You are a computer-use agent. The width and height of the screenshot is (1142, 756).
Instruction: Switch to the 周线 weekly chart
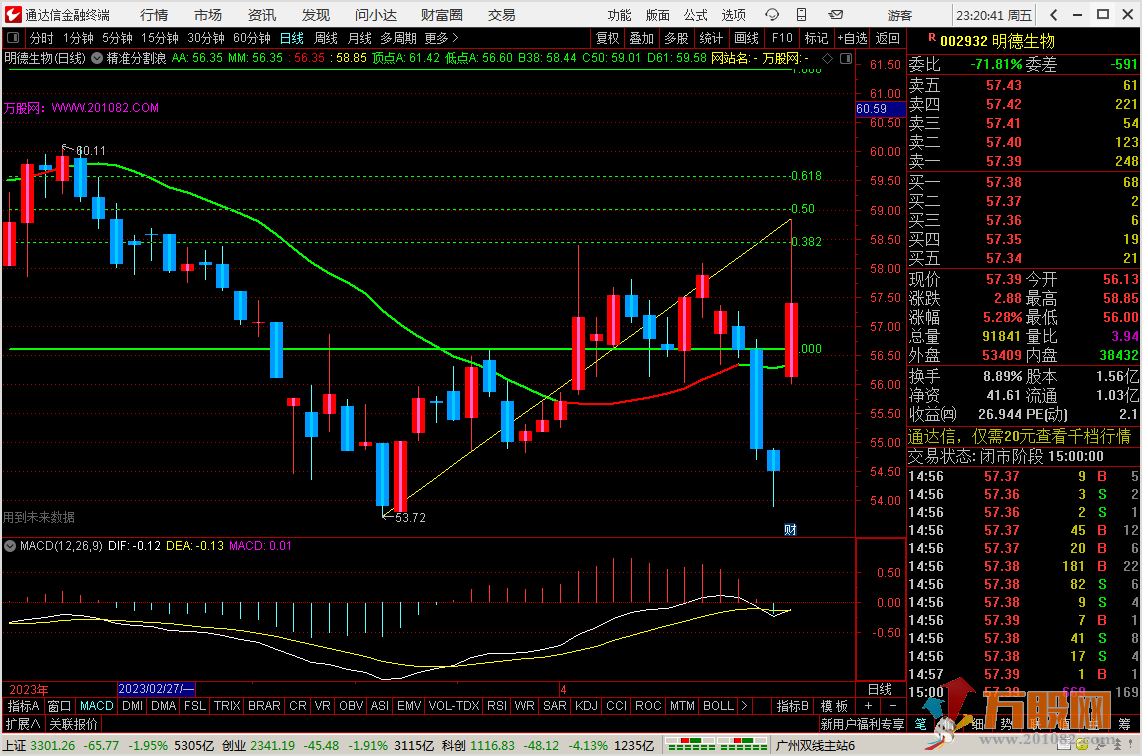tap(326, 38)
